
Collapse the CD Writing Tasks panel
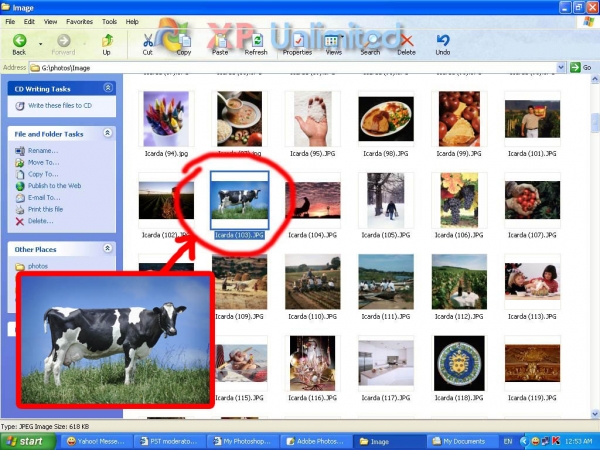[x=108, y=88]
